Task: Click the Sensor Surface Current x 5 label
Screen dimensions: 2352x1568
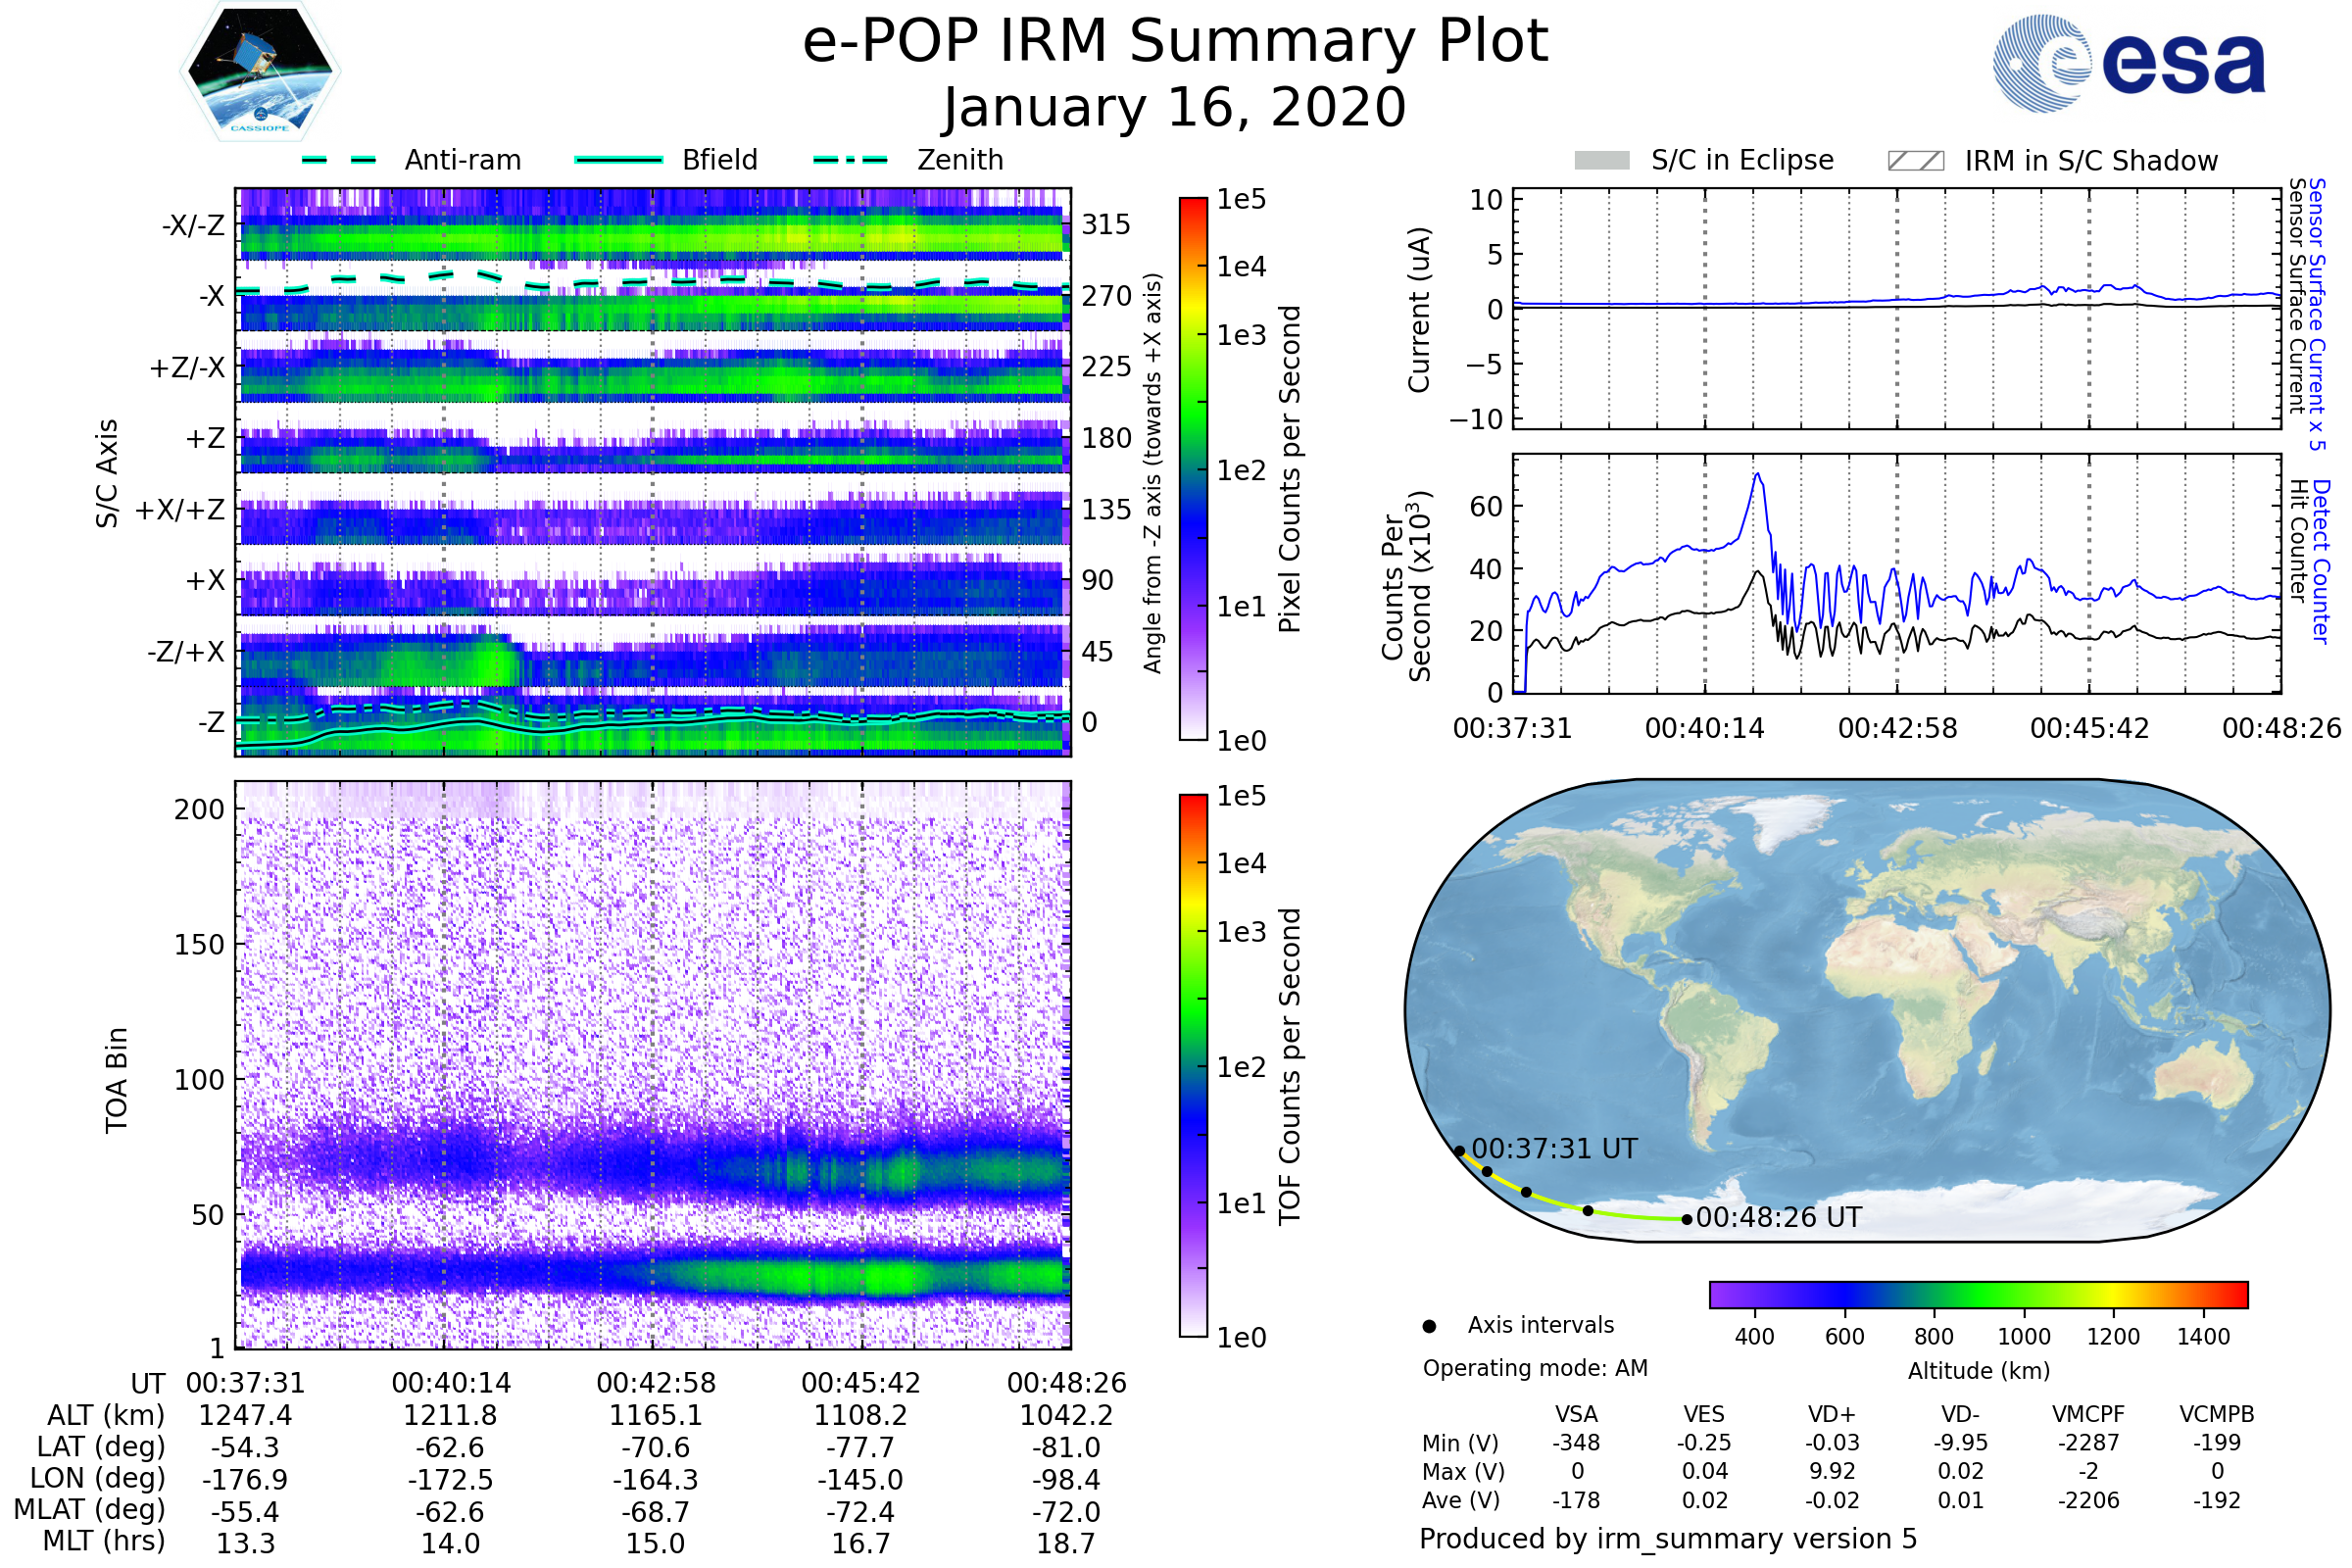Action: pyautogui.click(x=2317, y=313)
